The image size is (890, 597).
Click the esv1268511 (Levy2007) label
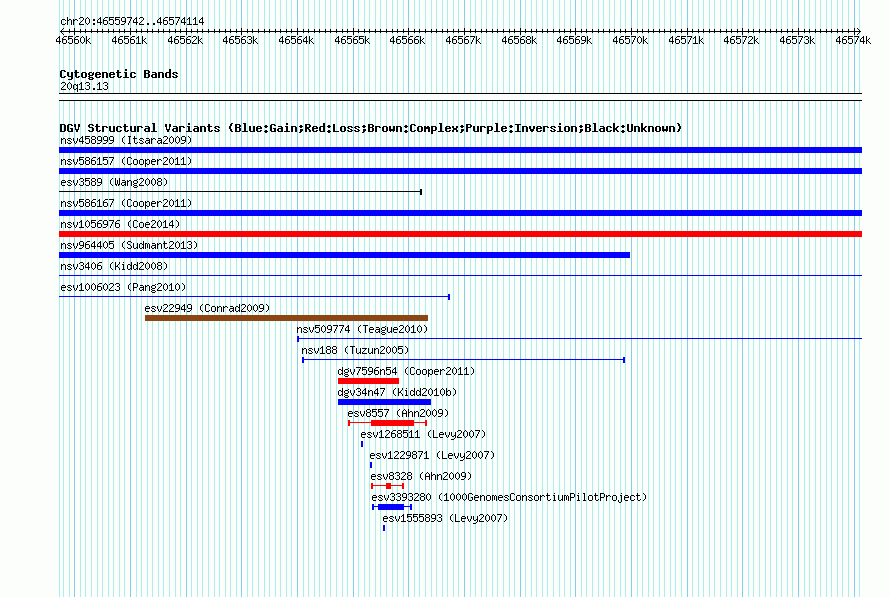click(x=423, y=434)
